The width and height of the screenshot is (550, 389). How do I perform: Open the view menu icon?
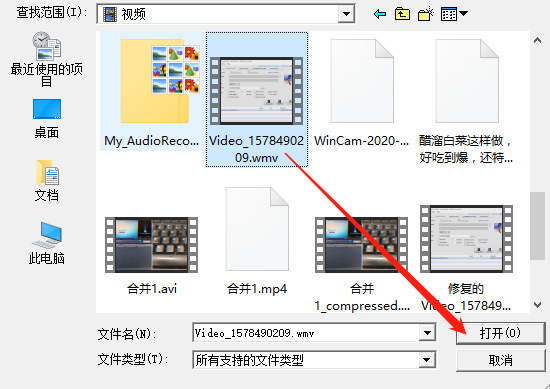coord(454,14)
